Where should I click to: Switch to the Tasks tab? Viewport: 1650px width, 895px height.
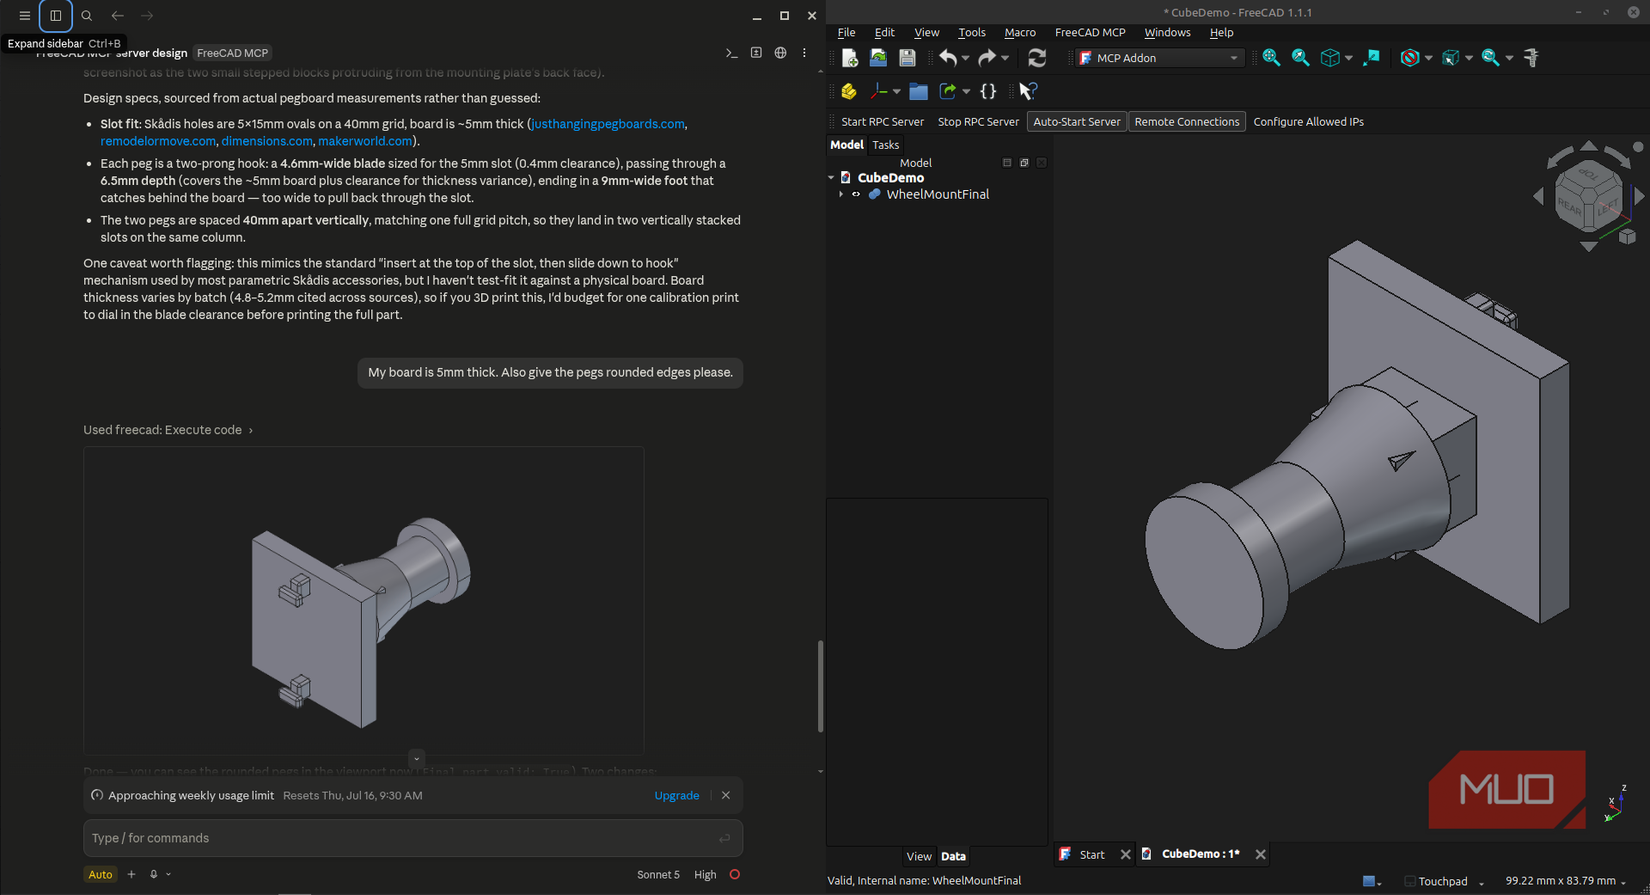885,145
